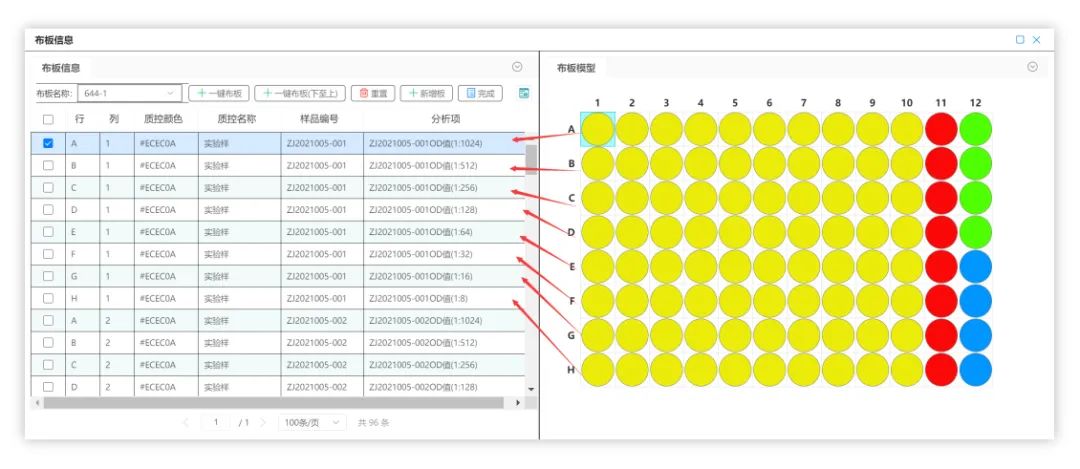Select the blue well in row H column 12
1080x469 pixels.
[975, 369]
